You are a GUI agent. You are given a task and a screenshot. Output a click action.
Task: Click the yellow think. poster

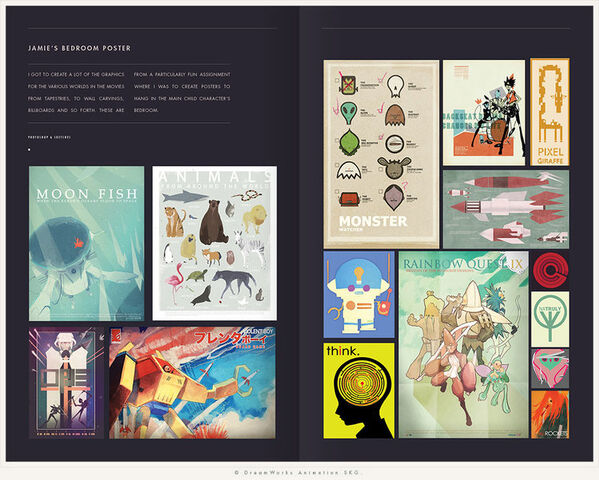click(359, 391)
